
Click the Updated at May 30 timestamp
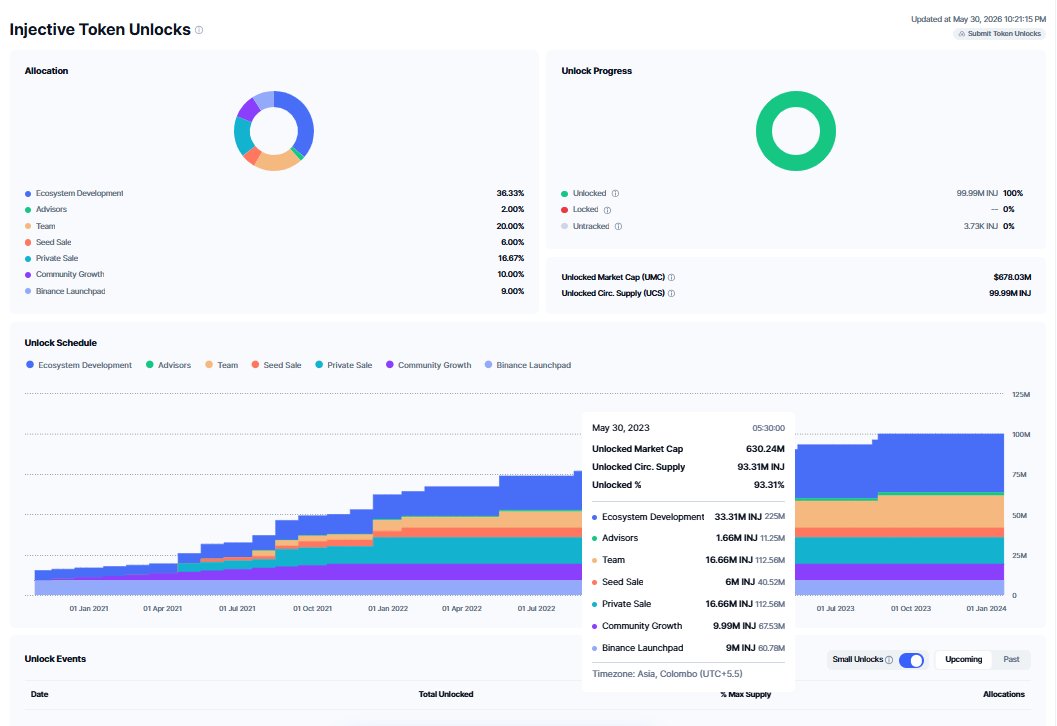click(978, 20)
